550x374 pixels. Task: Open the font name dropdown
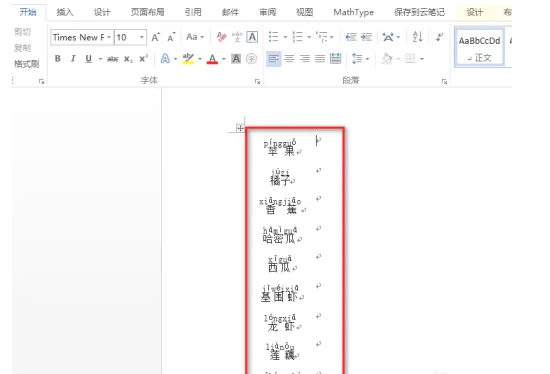(109, 37)
